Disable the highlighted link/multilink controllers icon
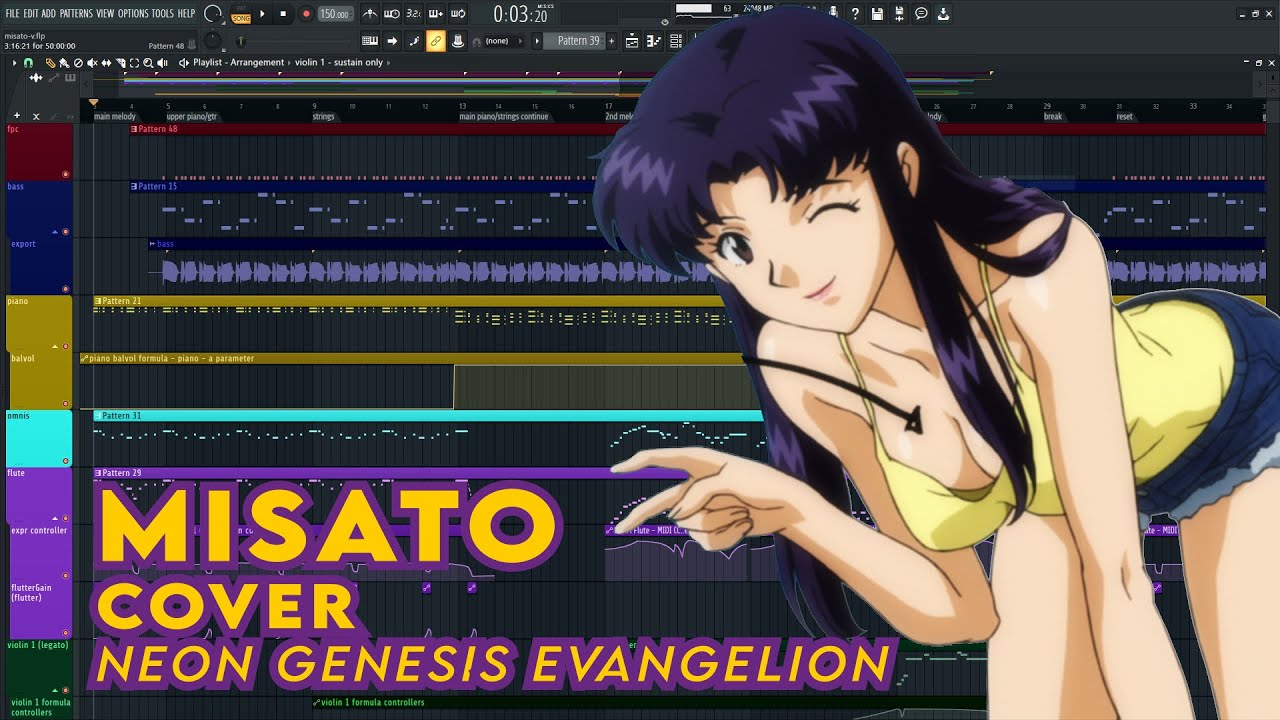Viewport: 1280px width, 720px height. click(436, 41)
